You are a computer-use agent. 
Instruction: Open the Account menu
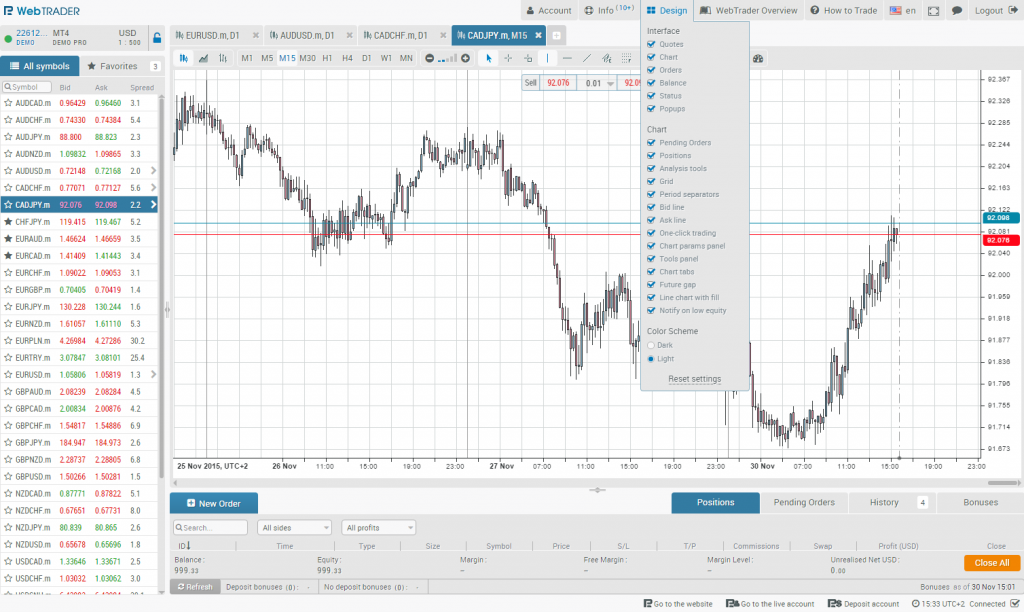click(x=549, y=10)
